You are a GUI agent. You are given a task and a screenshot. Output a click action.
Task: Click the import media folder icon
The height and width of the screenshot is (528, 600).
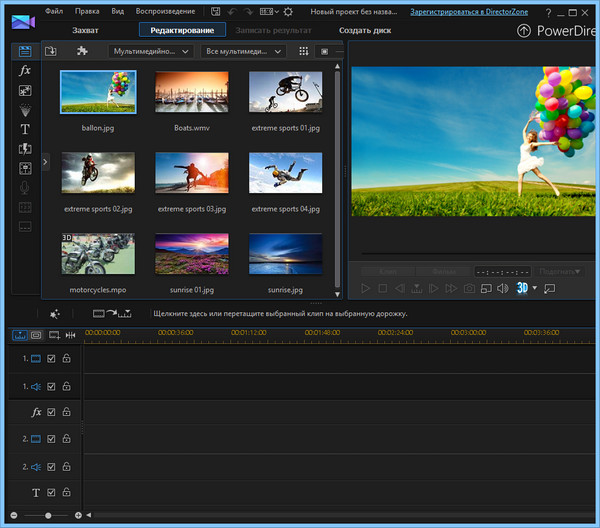coord(51,51)
